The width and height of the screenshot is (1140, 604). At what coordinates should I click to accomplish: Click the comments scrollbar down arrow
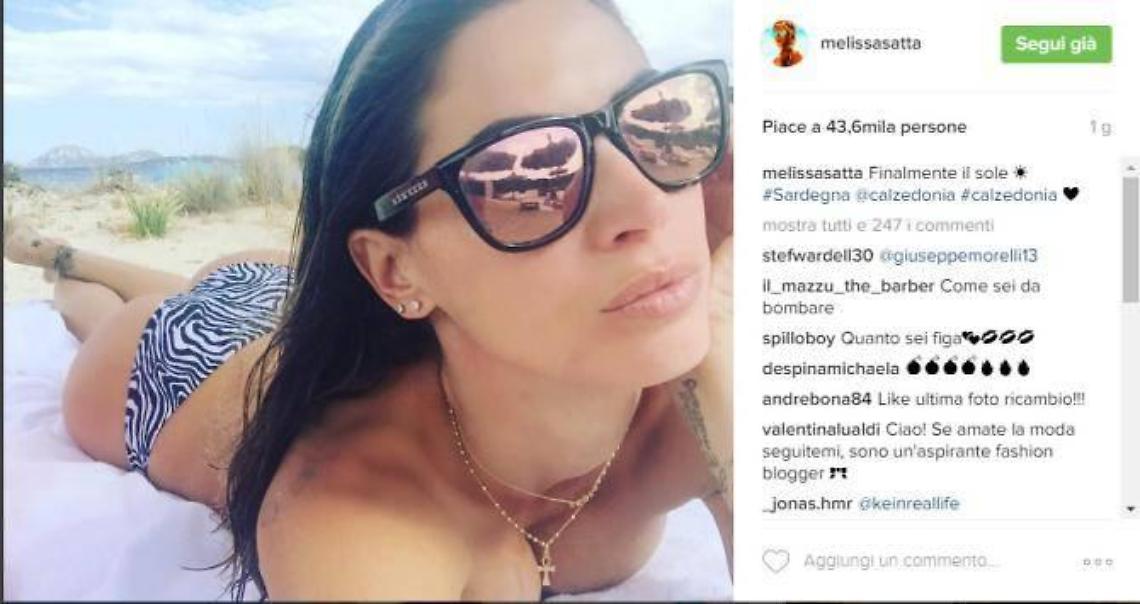[x=1131, y=509]
